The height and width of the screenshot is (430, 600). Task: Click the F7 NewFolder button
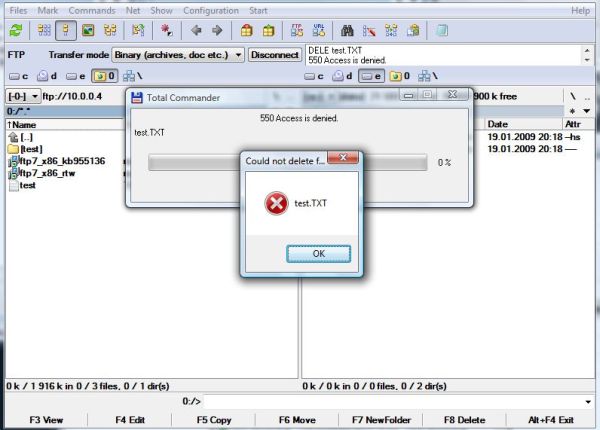pyautogui.click(x=381, y=420)
